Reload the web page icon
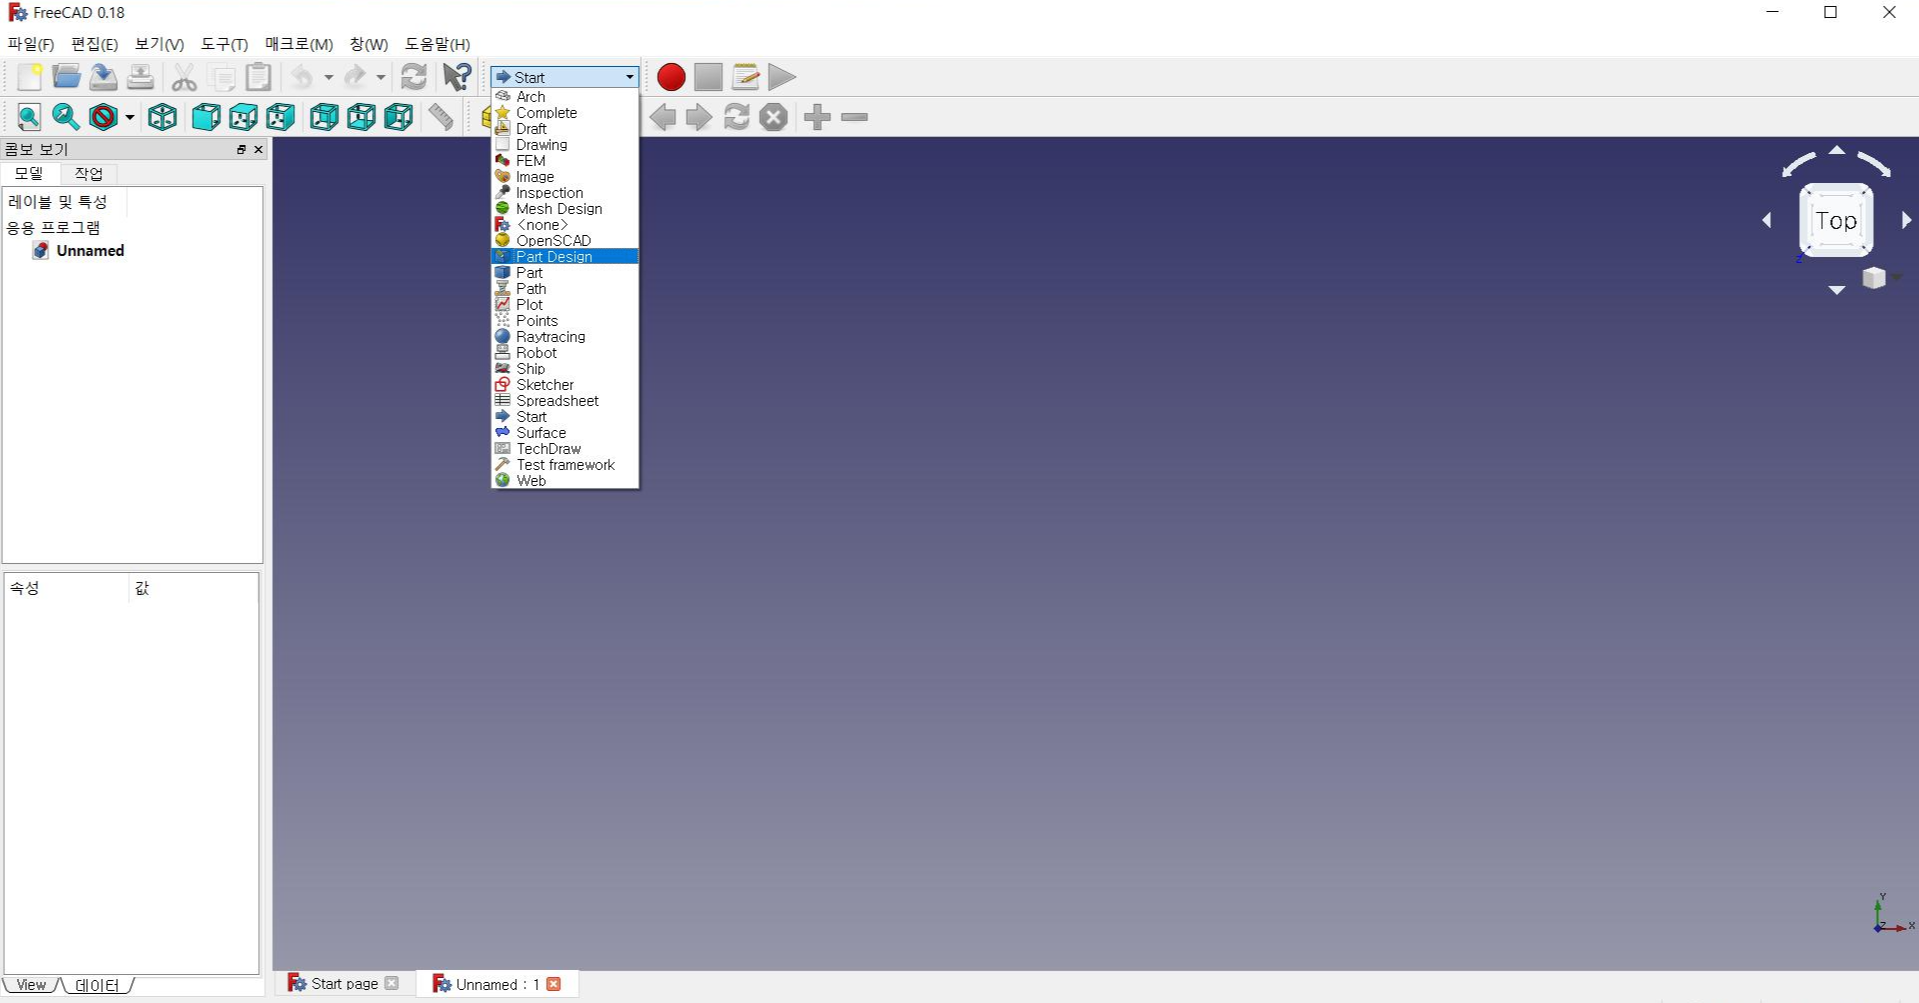Screen dimensions: 1919x1003 737,117
